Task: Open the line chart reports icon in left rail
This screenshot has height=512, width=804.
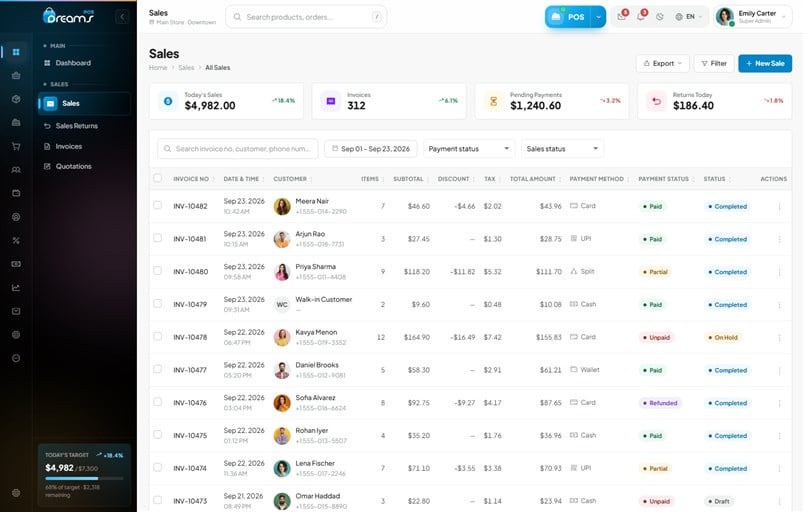Action: point(16,288)
